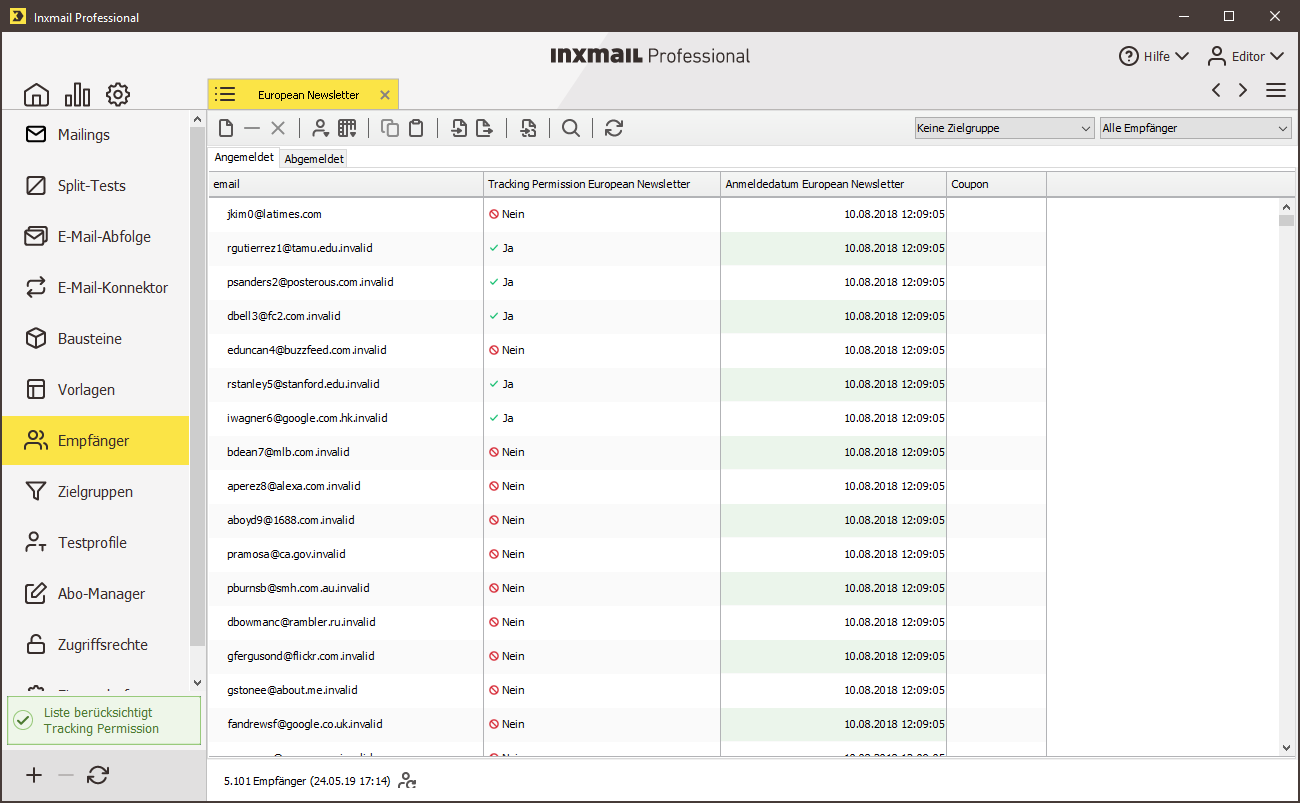1300x803 pixels.
Task: Open the Alle Empfänger dropdown
Action: [x=1196, y=128]
